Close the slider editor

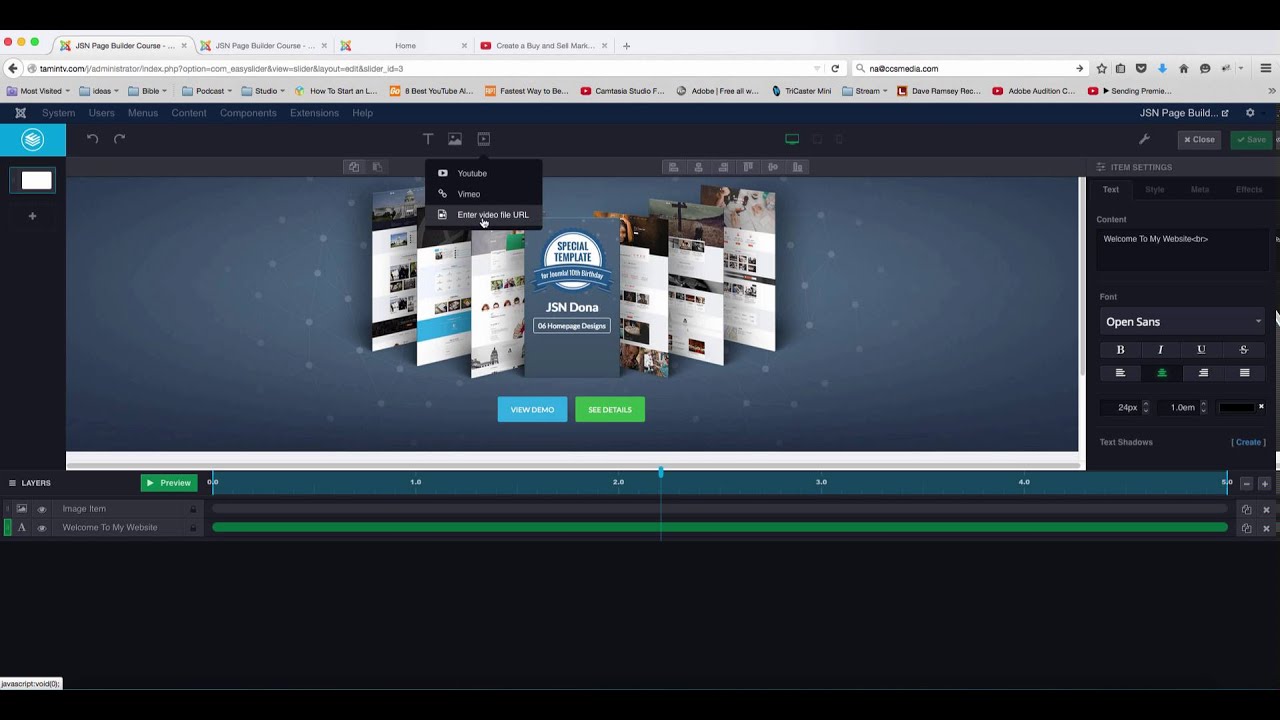1199,140
